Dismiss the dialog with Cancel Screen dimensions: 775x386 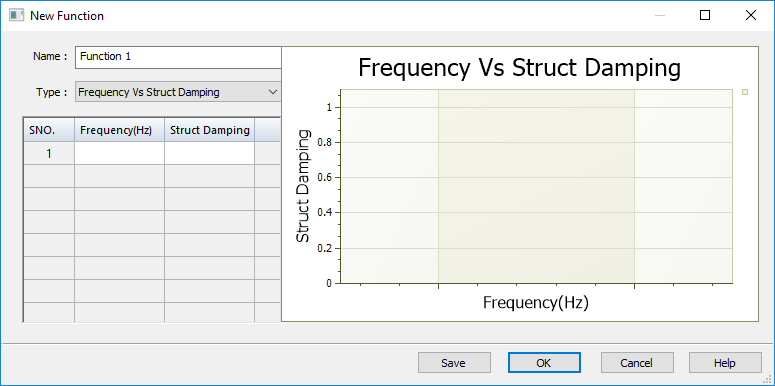(637, 363)
